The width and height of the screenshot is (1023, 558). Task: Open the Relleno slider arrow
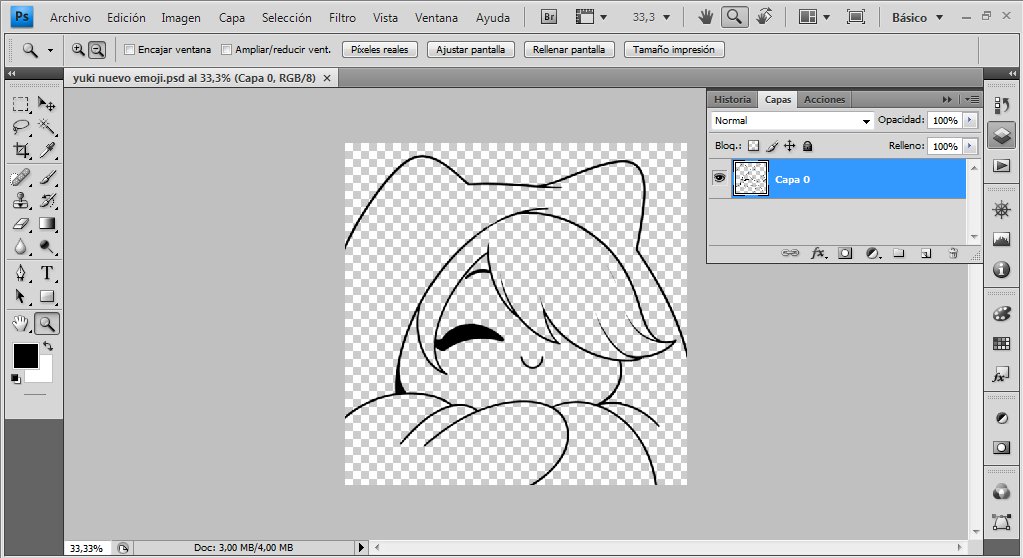click(970, 146)
